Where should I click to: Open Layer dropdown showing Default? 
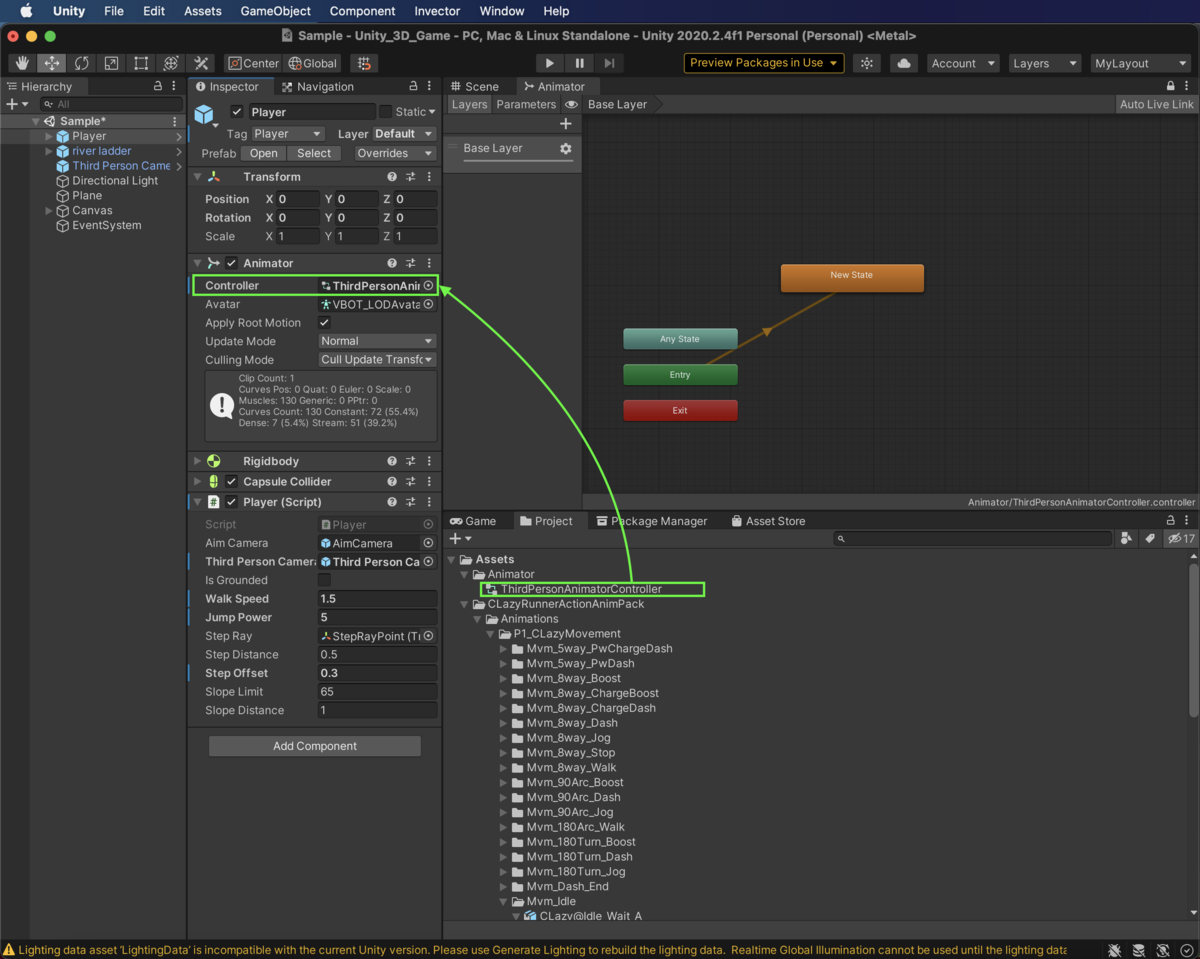point(404,133)
